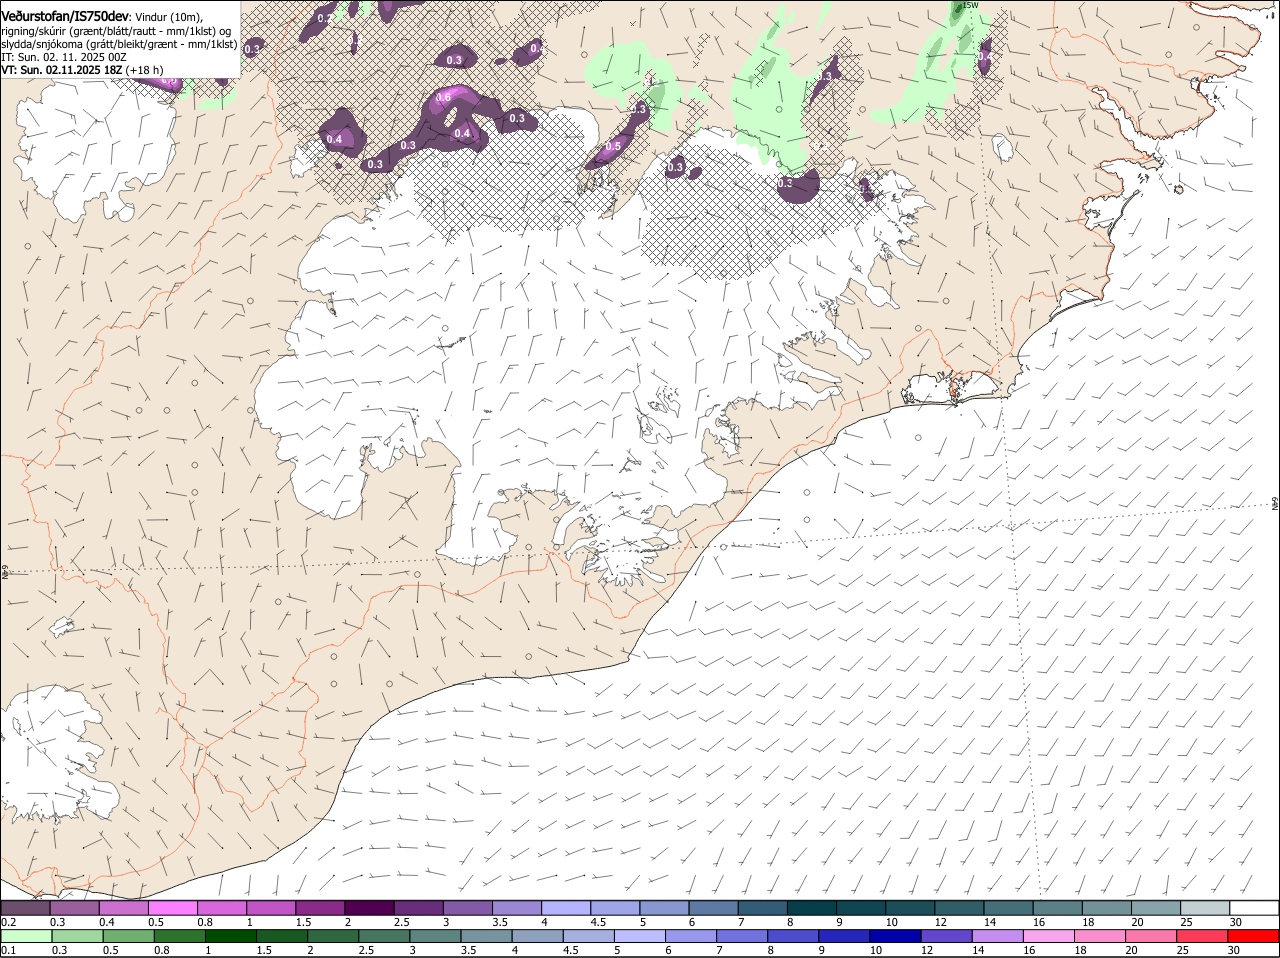Select upper legend swatch between 12 and 14

click(961, 907)
